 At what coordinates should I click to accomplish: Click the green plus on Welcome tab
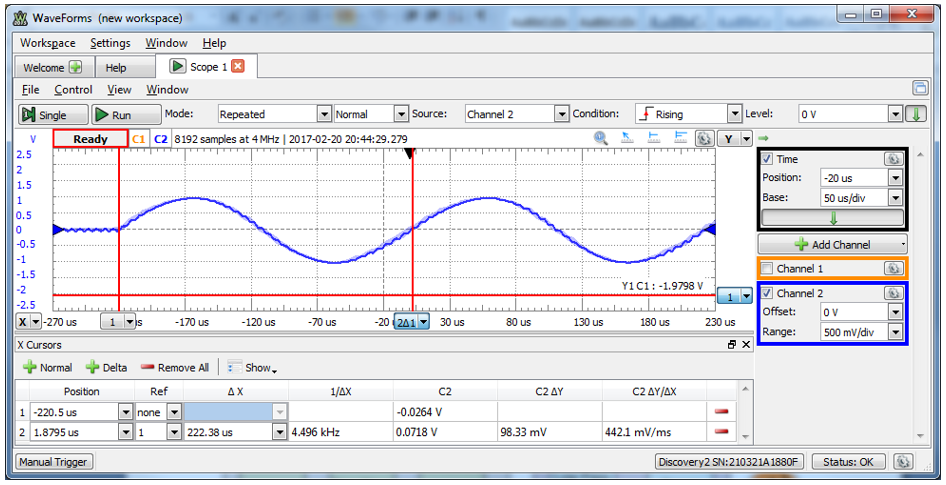75,67
